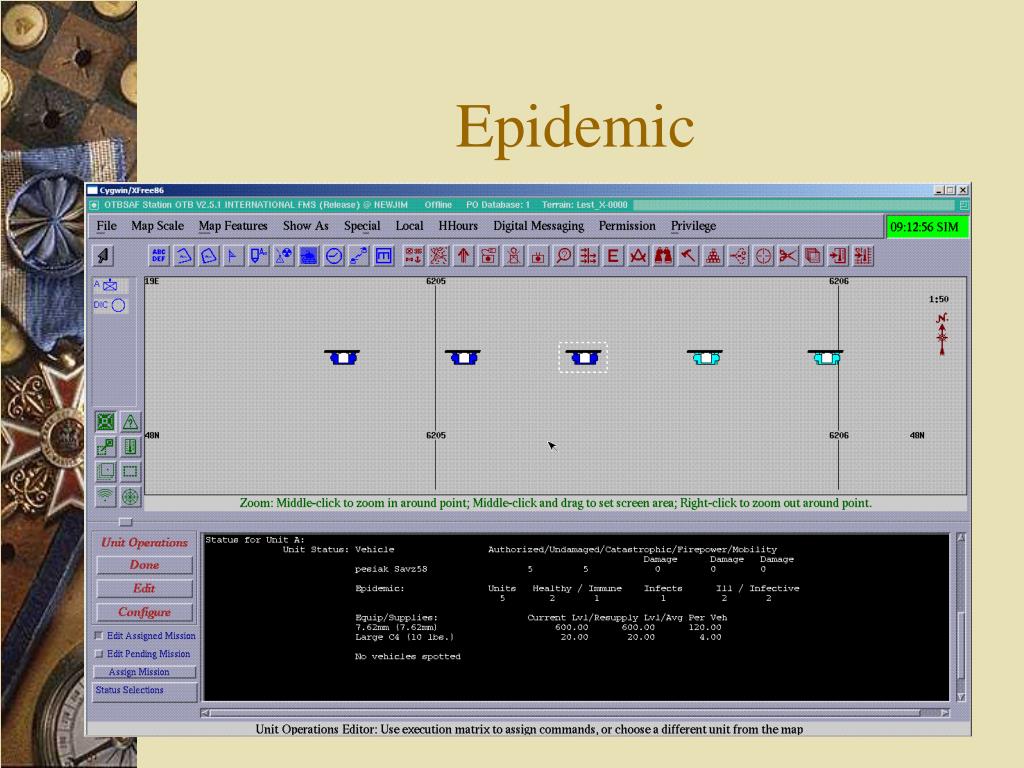Image resolution: width=1024 pixels, height=768 pixels.
Task: Click the 'No vehicles spotted' status text
Action: (408, 656)
